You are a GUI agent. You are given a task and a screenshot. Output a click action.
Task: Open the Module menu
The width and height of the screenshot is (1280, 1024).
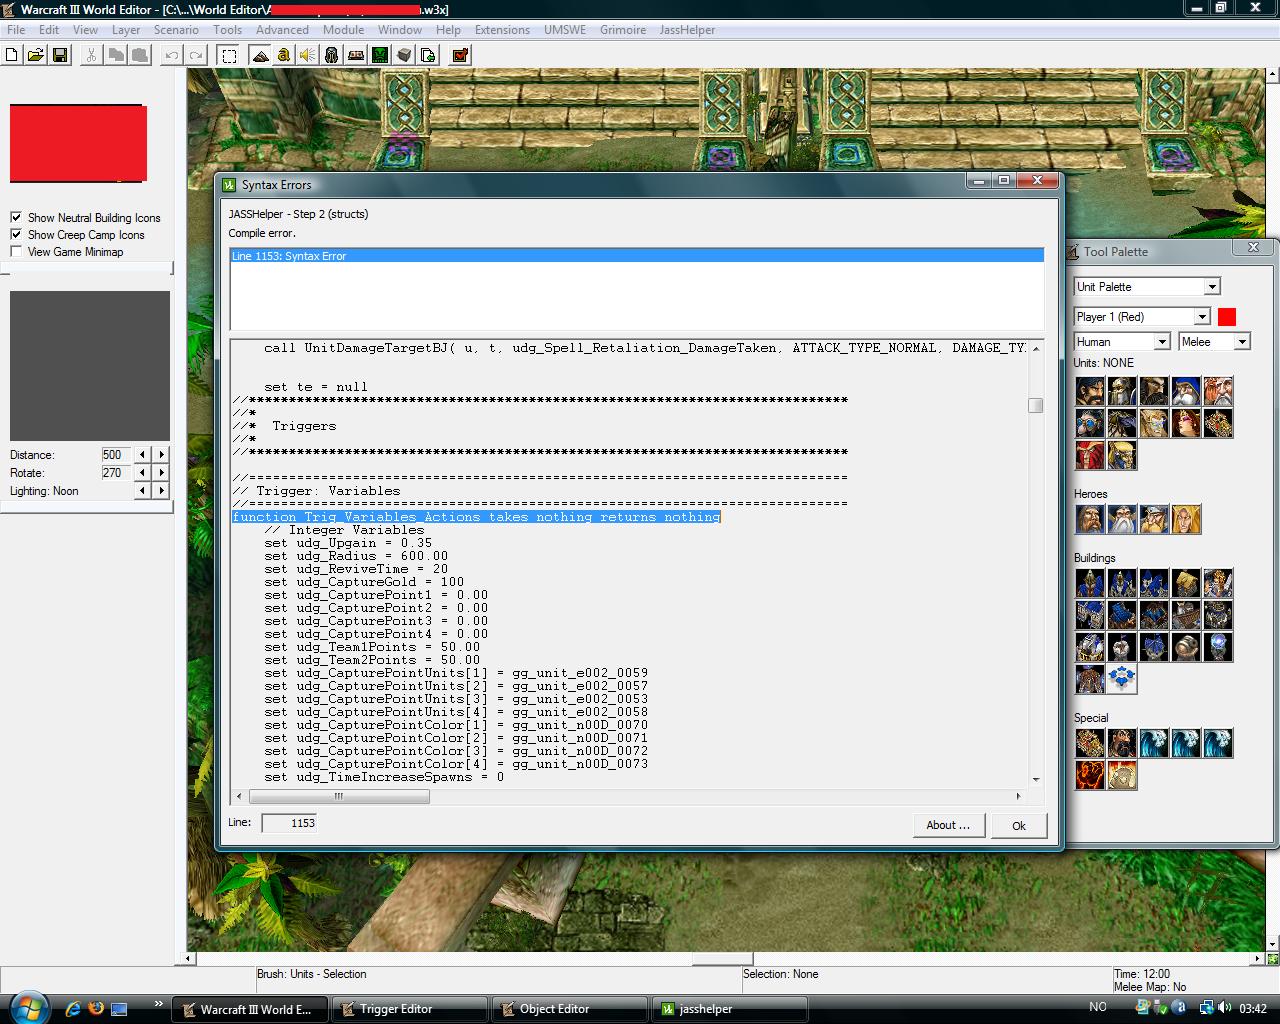[x=343, y=30]
